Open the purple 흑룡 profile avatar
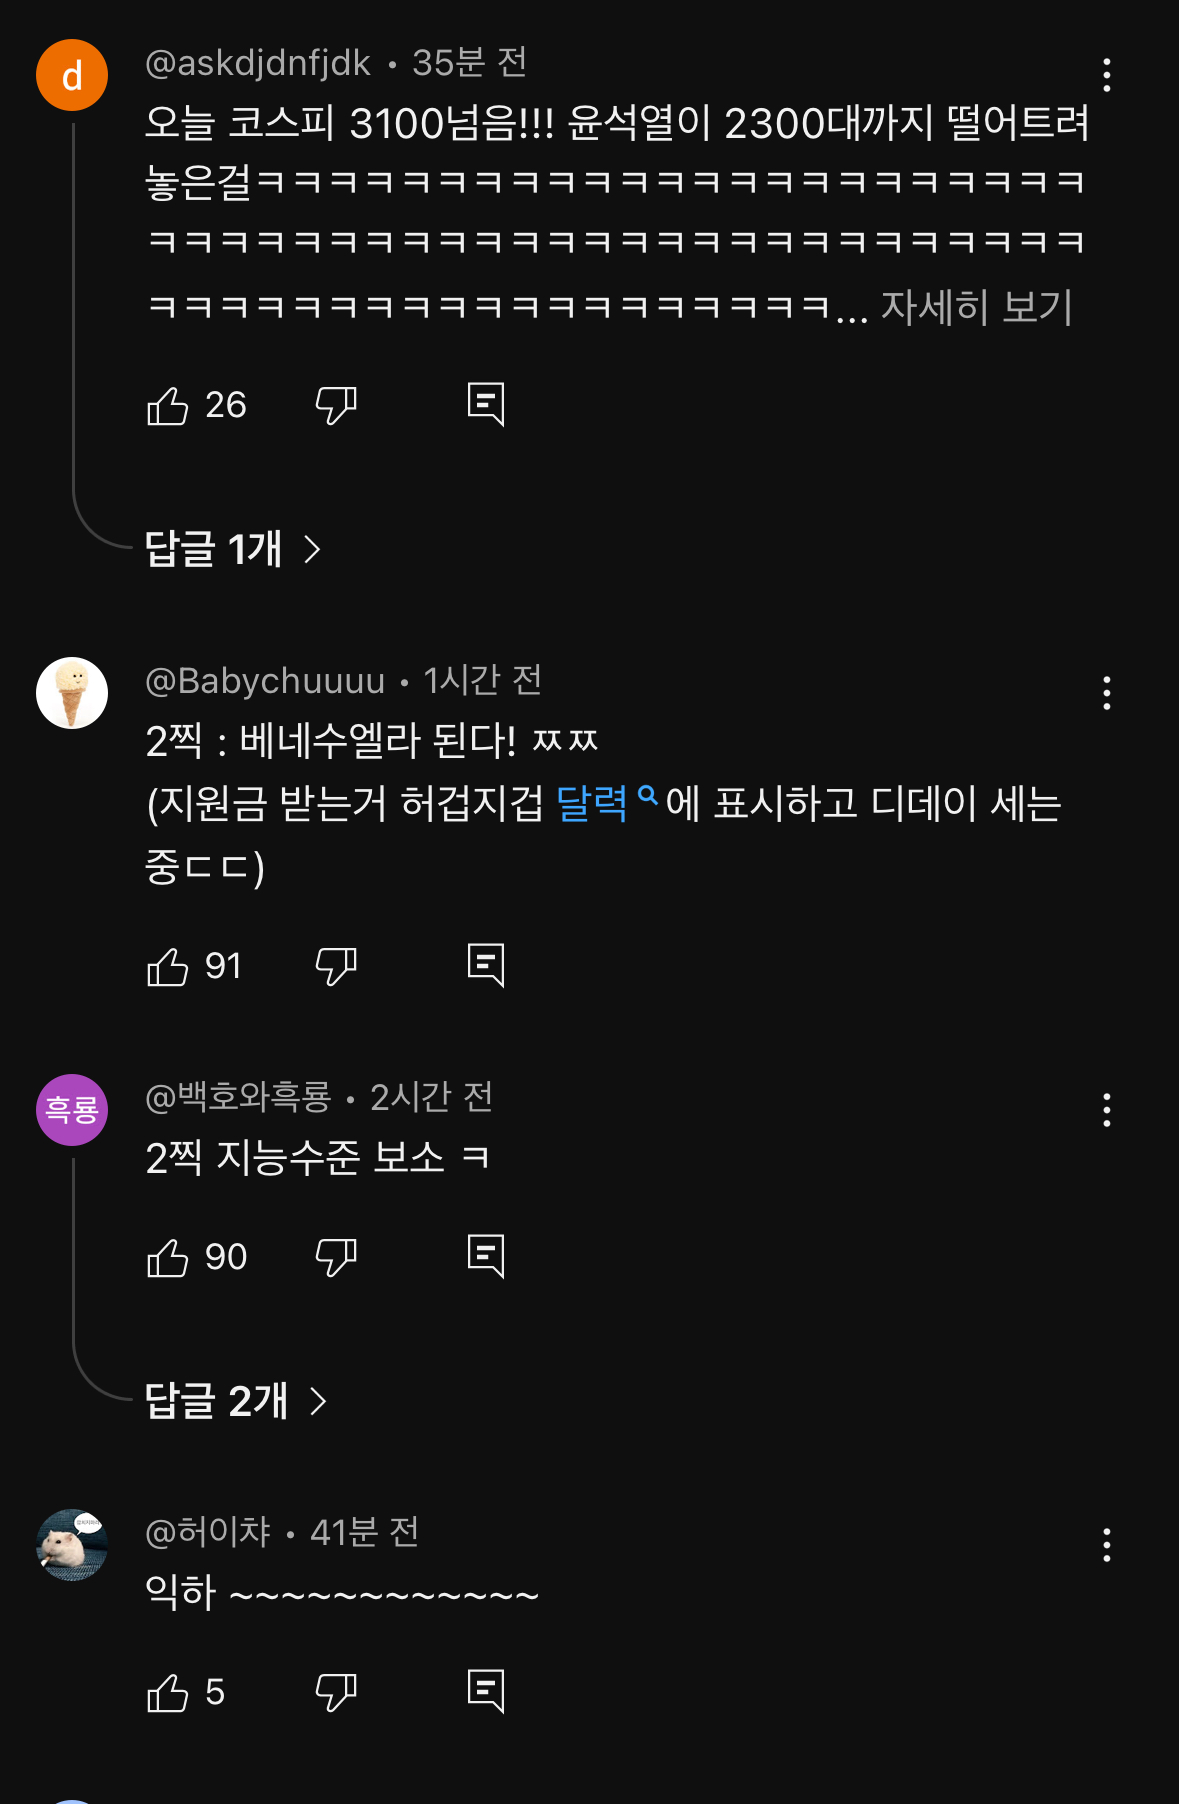Screen dimensions: 1179x1804 (72, 1110)
